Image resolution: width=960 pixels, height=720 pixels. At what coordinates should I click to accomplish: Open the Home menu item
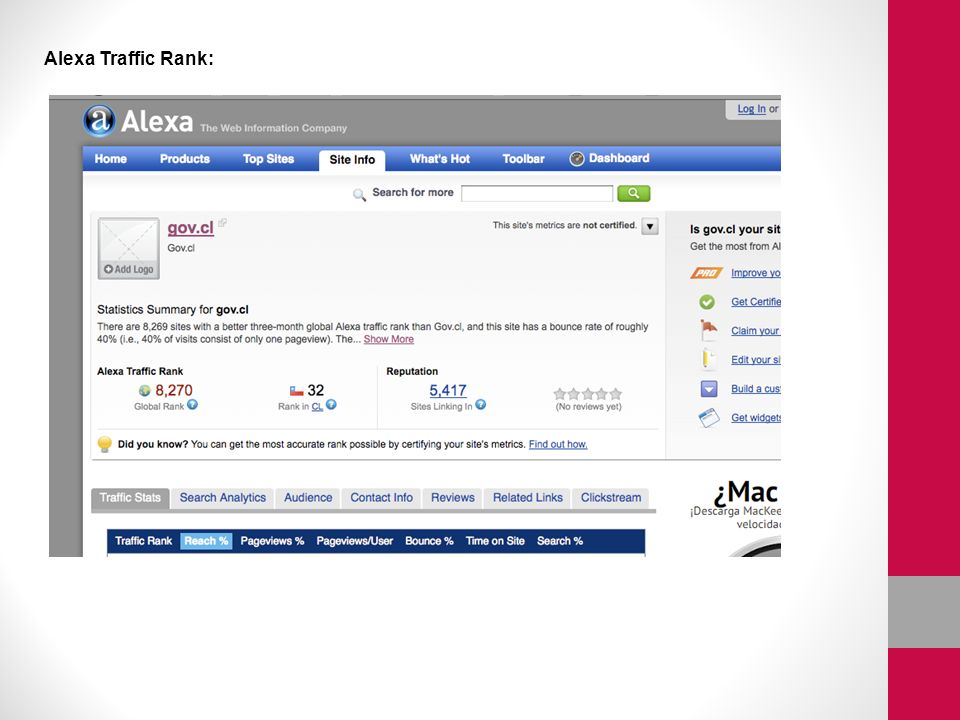111,159
